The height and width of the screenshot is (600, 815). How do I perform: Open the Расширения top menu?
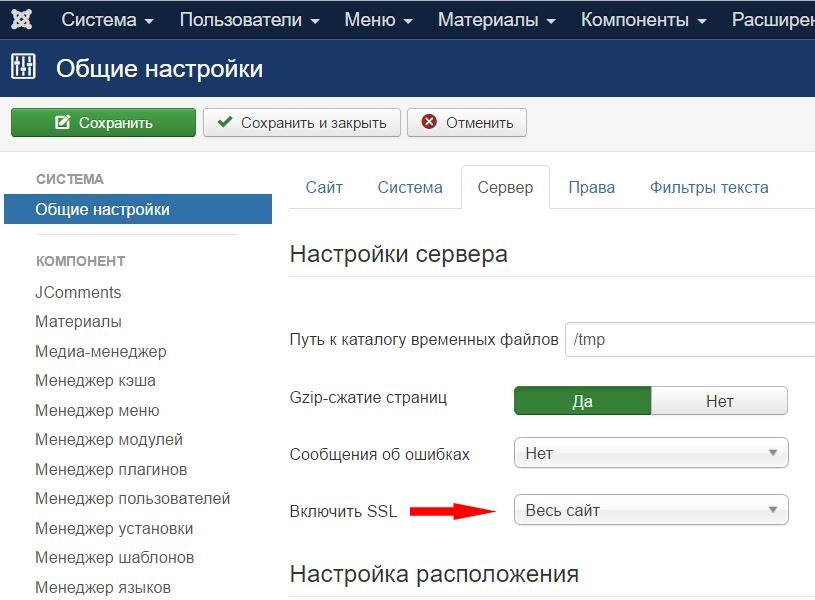click(x=773, y=20)
